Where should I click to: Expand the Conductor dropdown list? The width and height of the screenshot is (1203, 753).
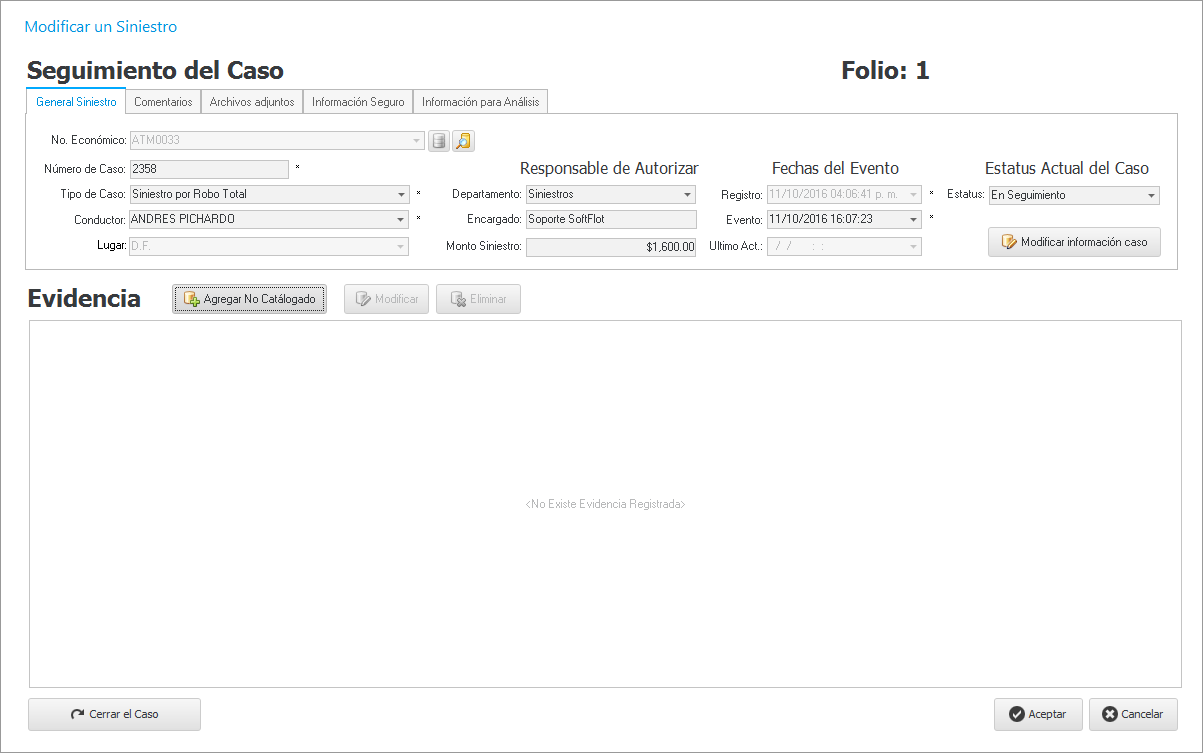(x=401, y=220)
